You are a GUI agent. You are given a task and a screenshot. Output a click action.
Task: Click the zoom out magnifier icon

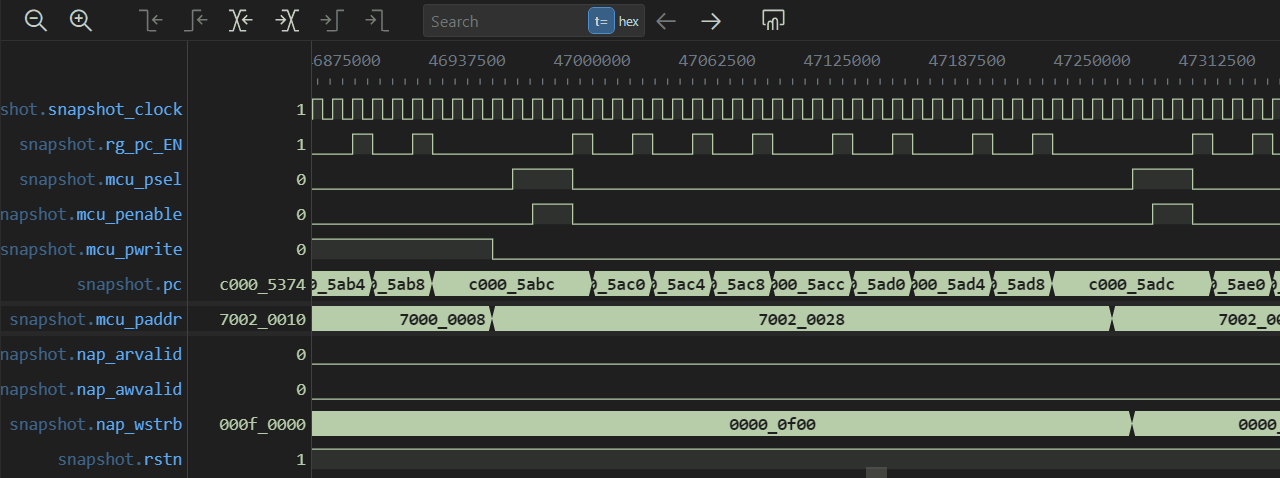(36, 20)
